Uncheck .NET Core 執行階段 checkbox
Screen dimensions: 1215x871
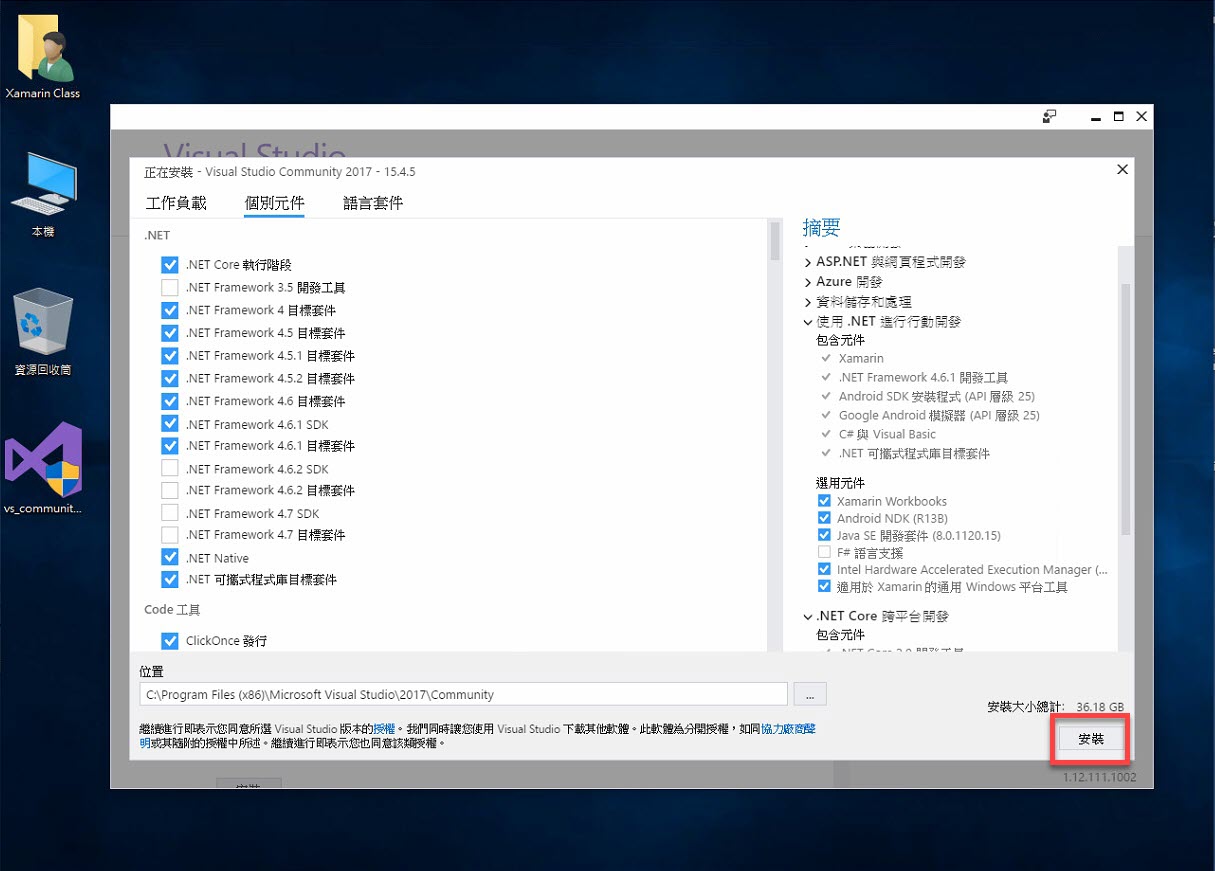[169, 265]
